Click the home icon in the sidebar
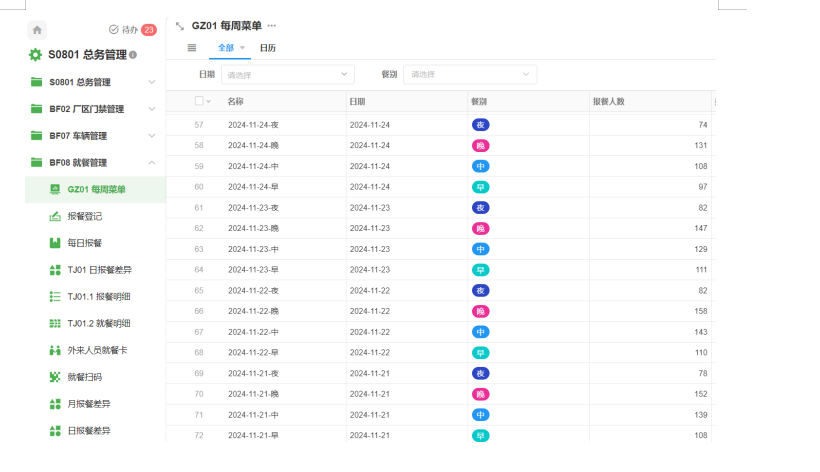Image resolution: width=820 pixels, height=472 pixels. 37,30
